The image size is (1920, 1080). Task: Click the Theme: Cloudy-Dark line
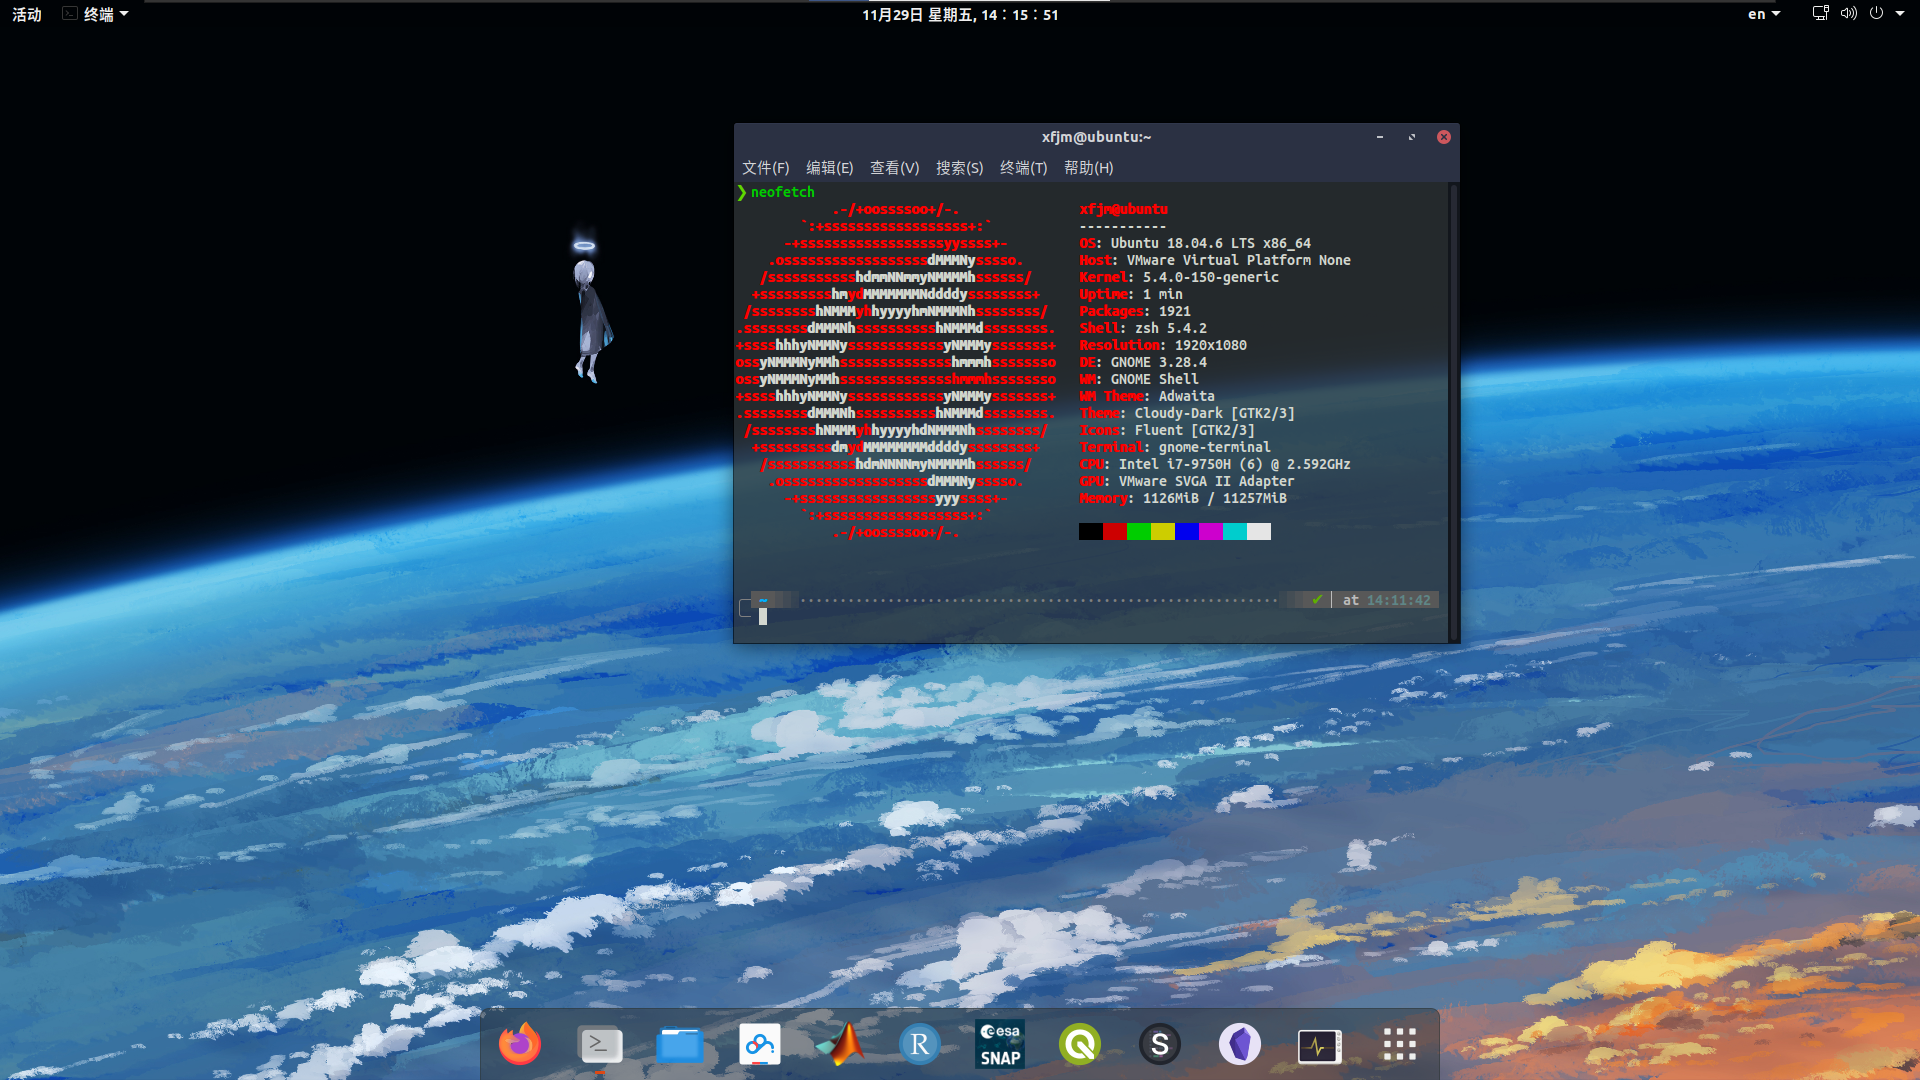pyautogui.click(x=1187, y=413)
